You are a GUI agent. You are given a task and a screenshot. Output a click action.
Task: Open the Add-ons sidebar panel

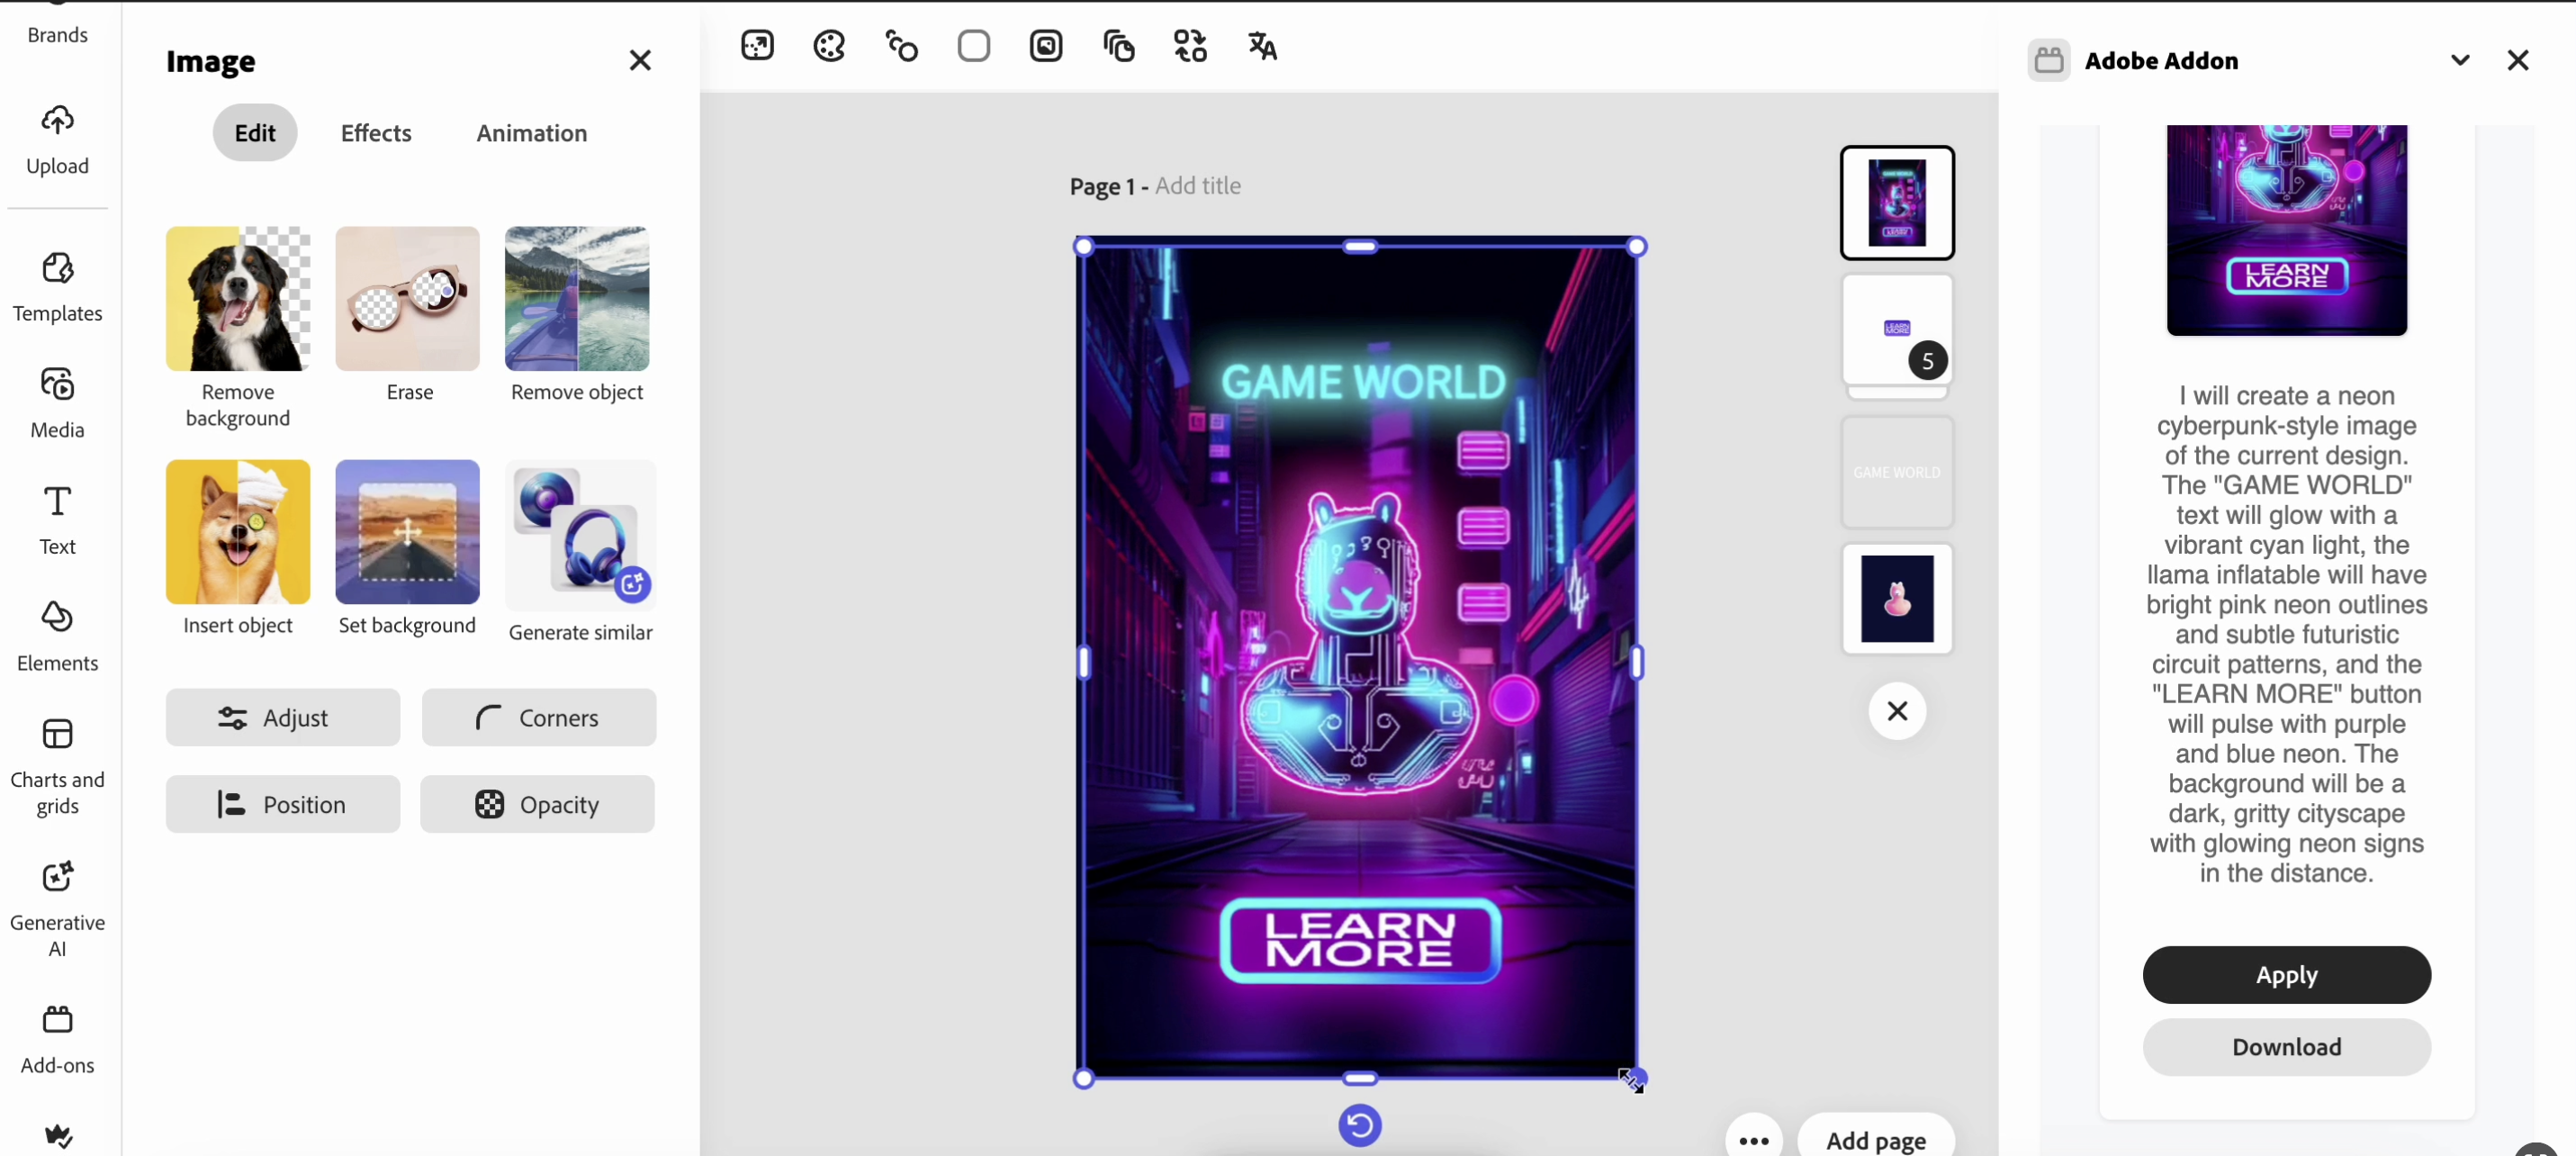(x=57, y=1038)
